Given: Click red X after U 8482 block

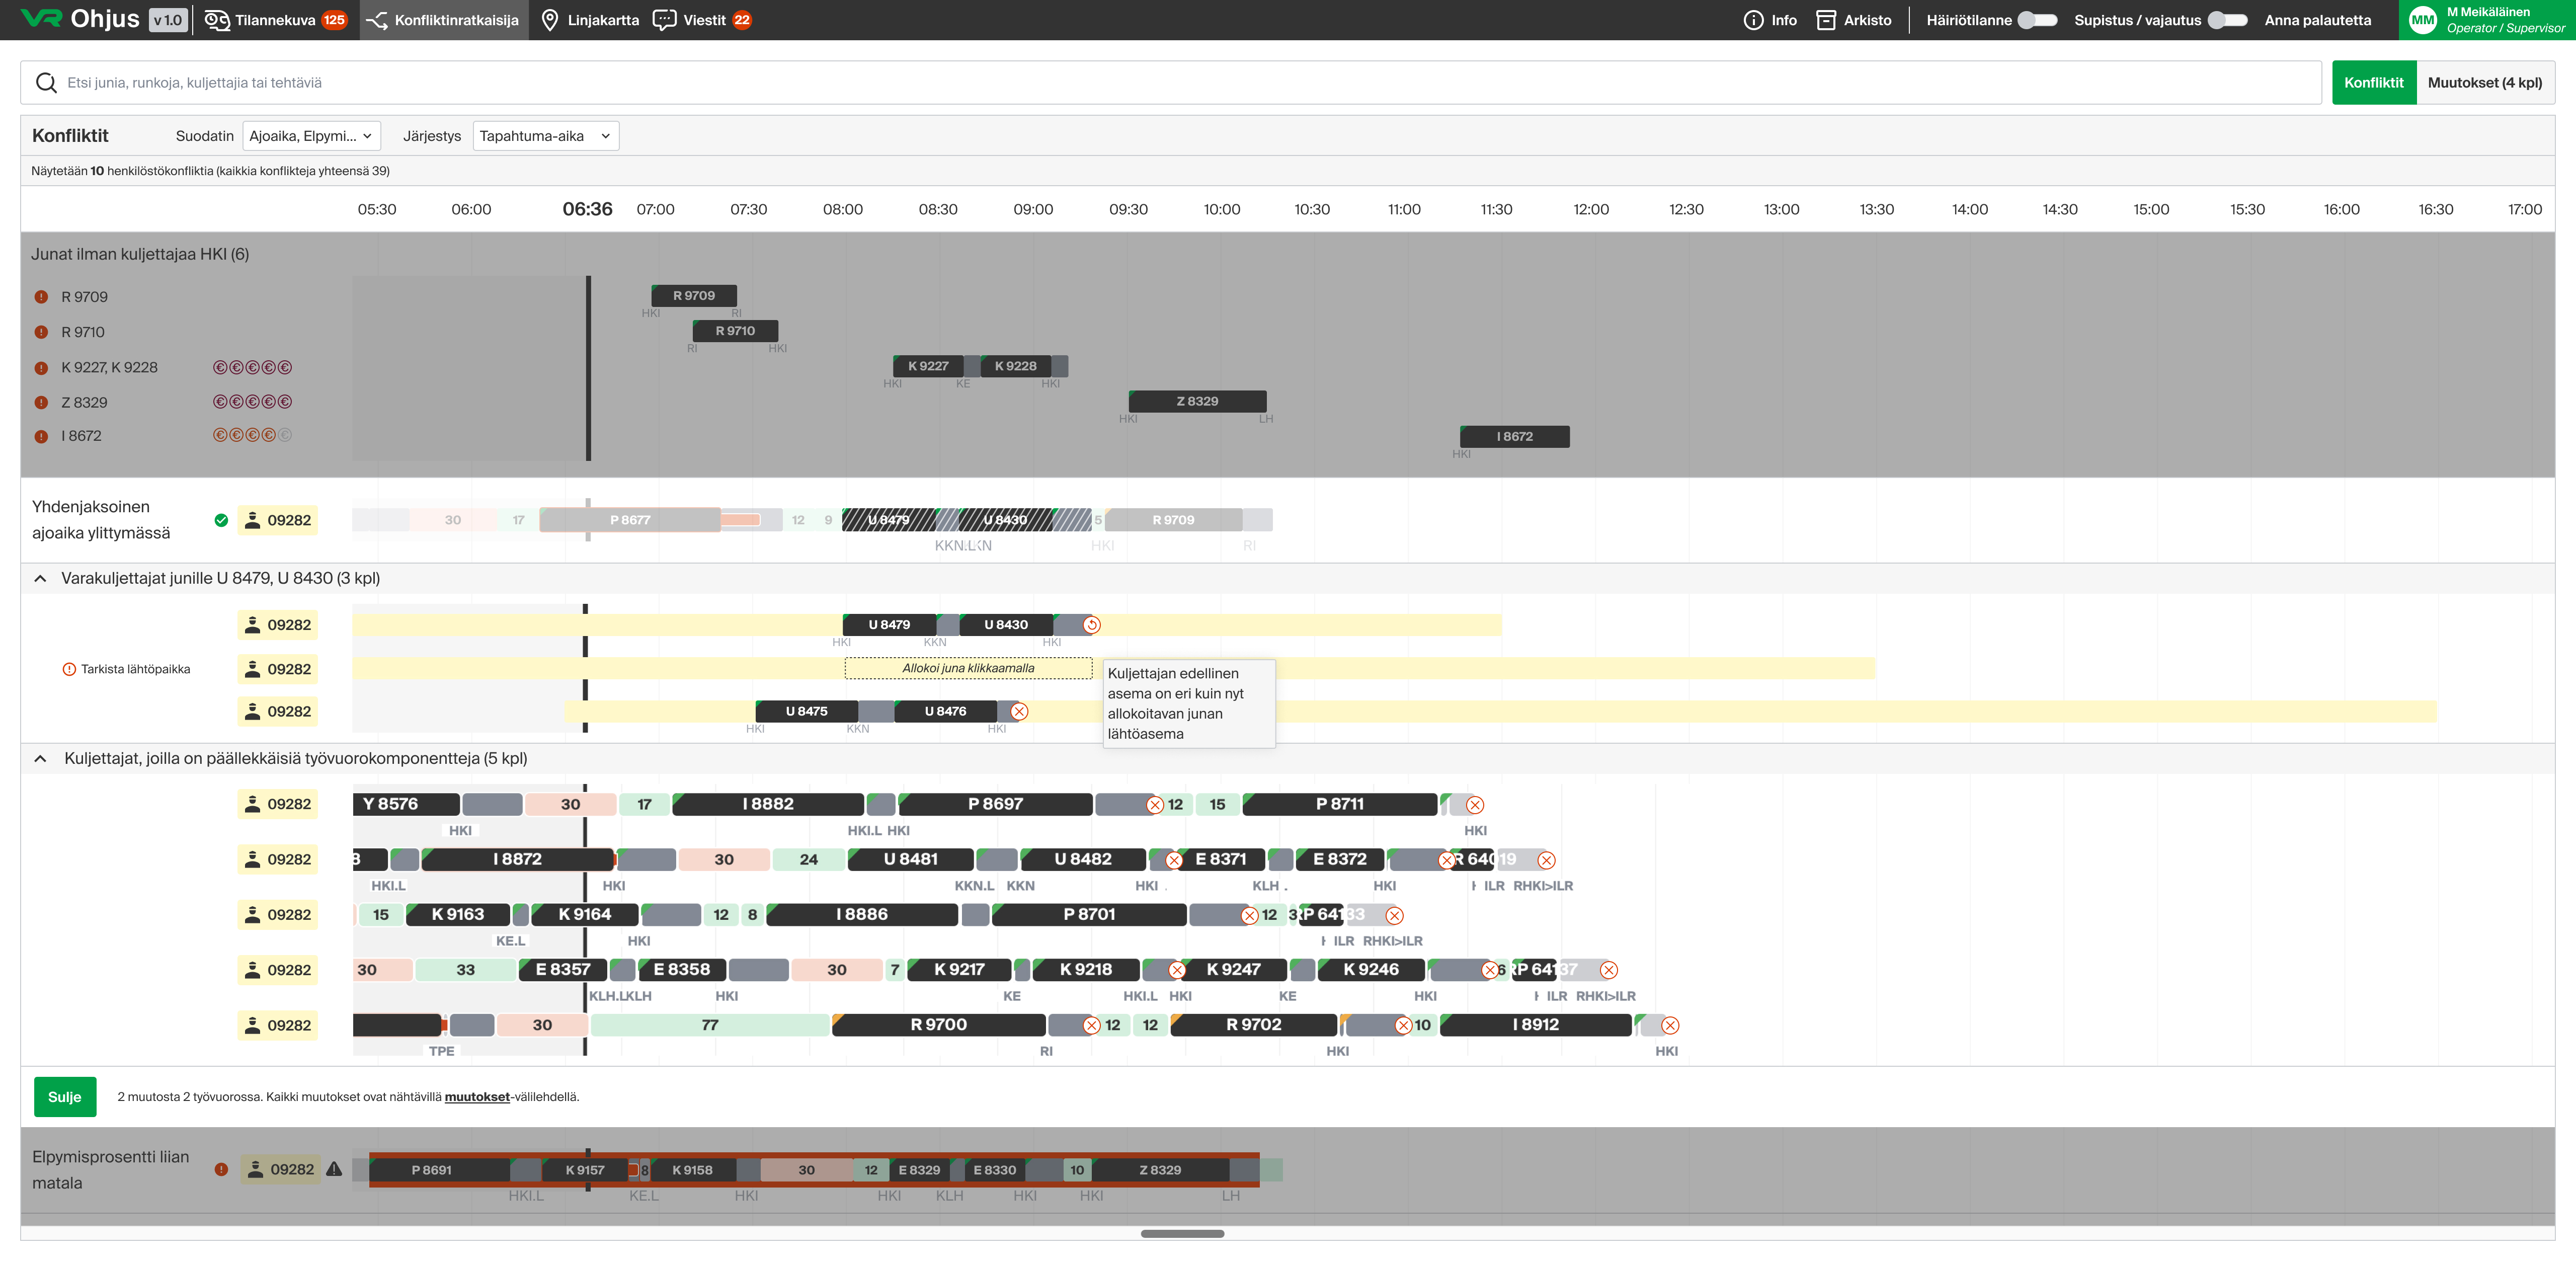Looking at the screenshot, I should pyautogui.click(x=1174, y=860).
